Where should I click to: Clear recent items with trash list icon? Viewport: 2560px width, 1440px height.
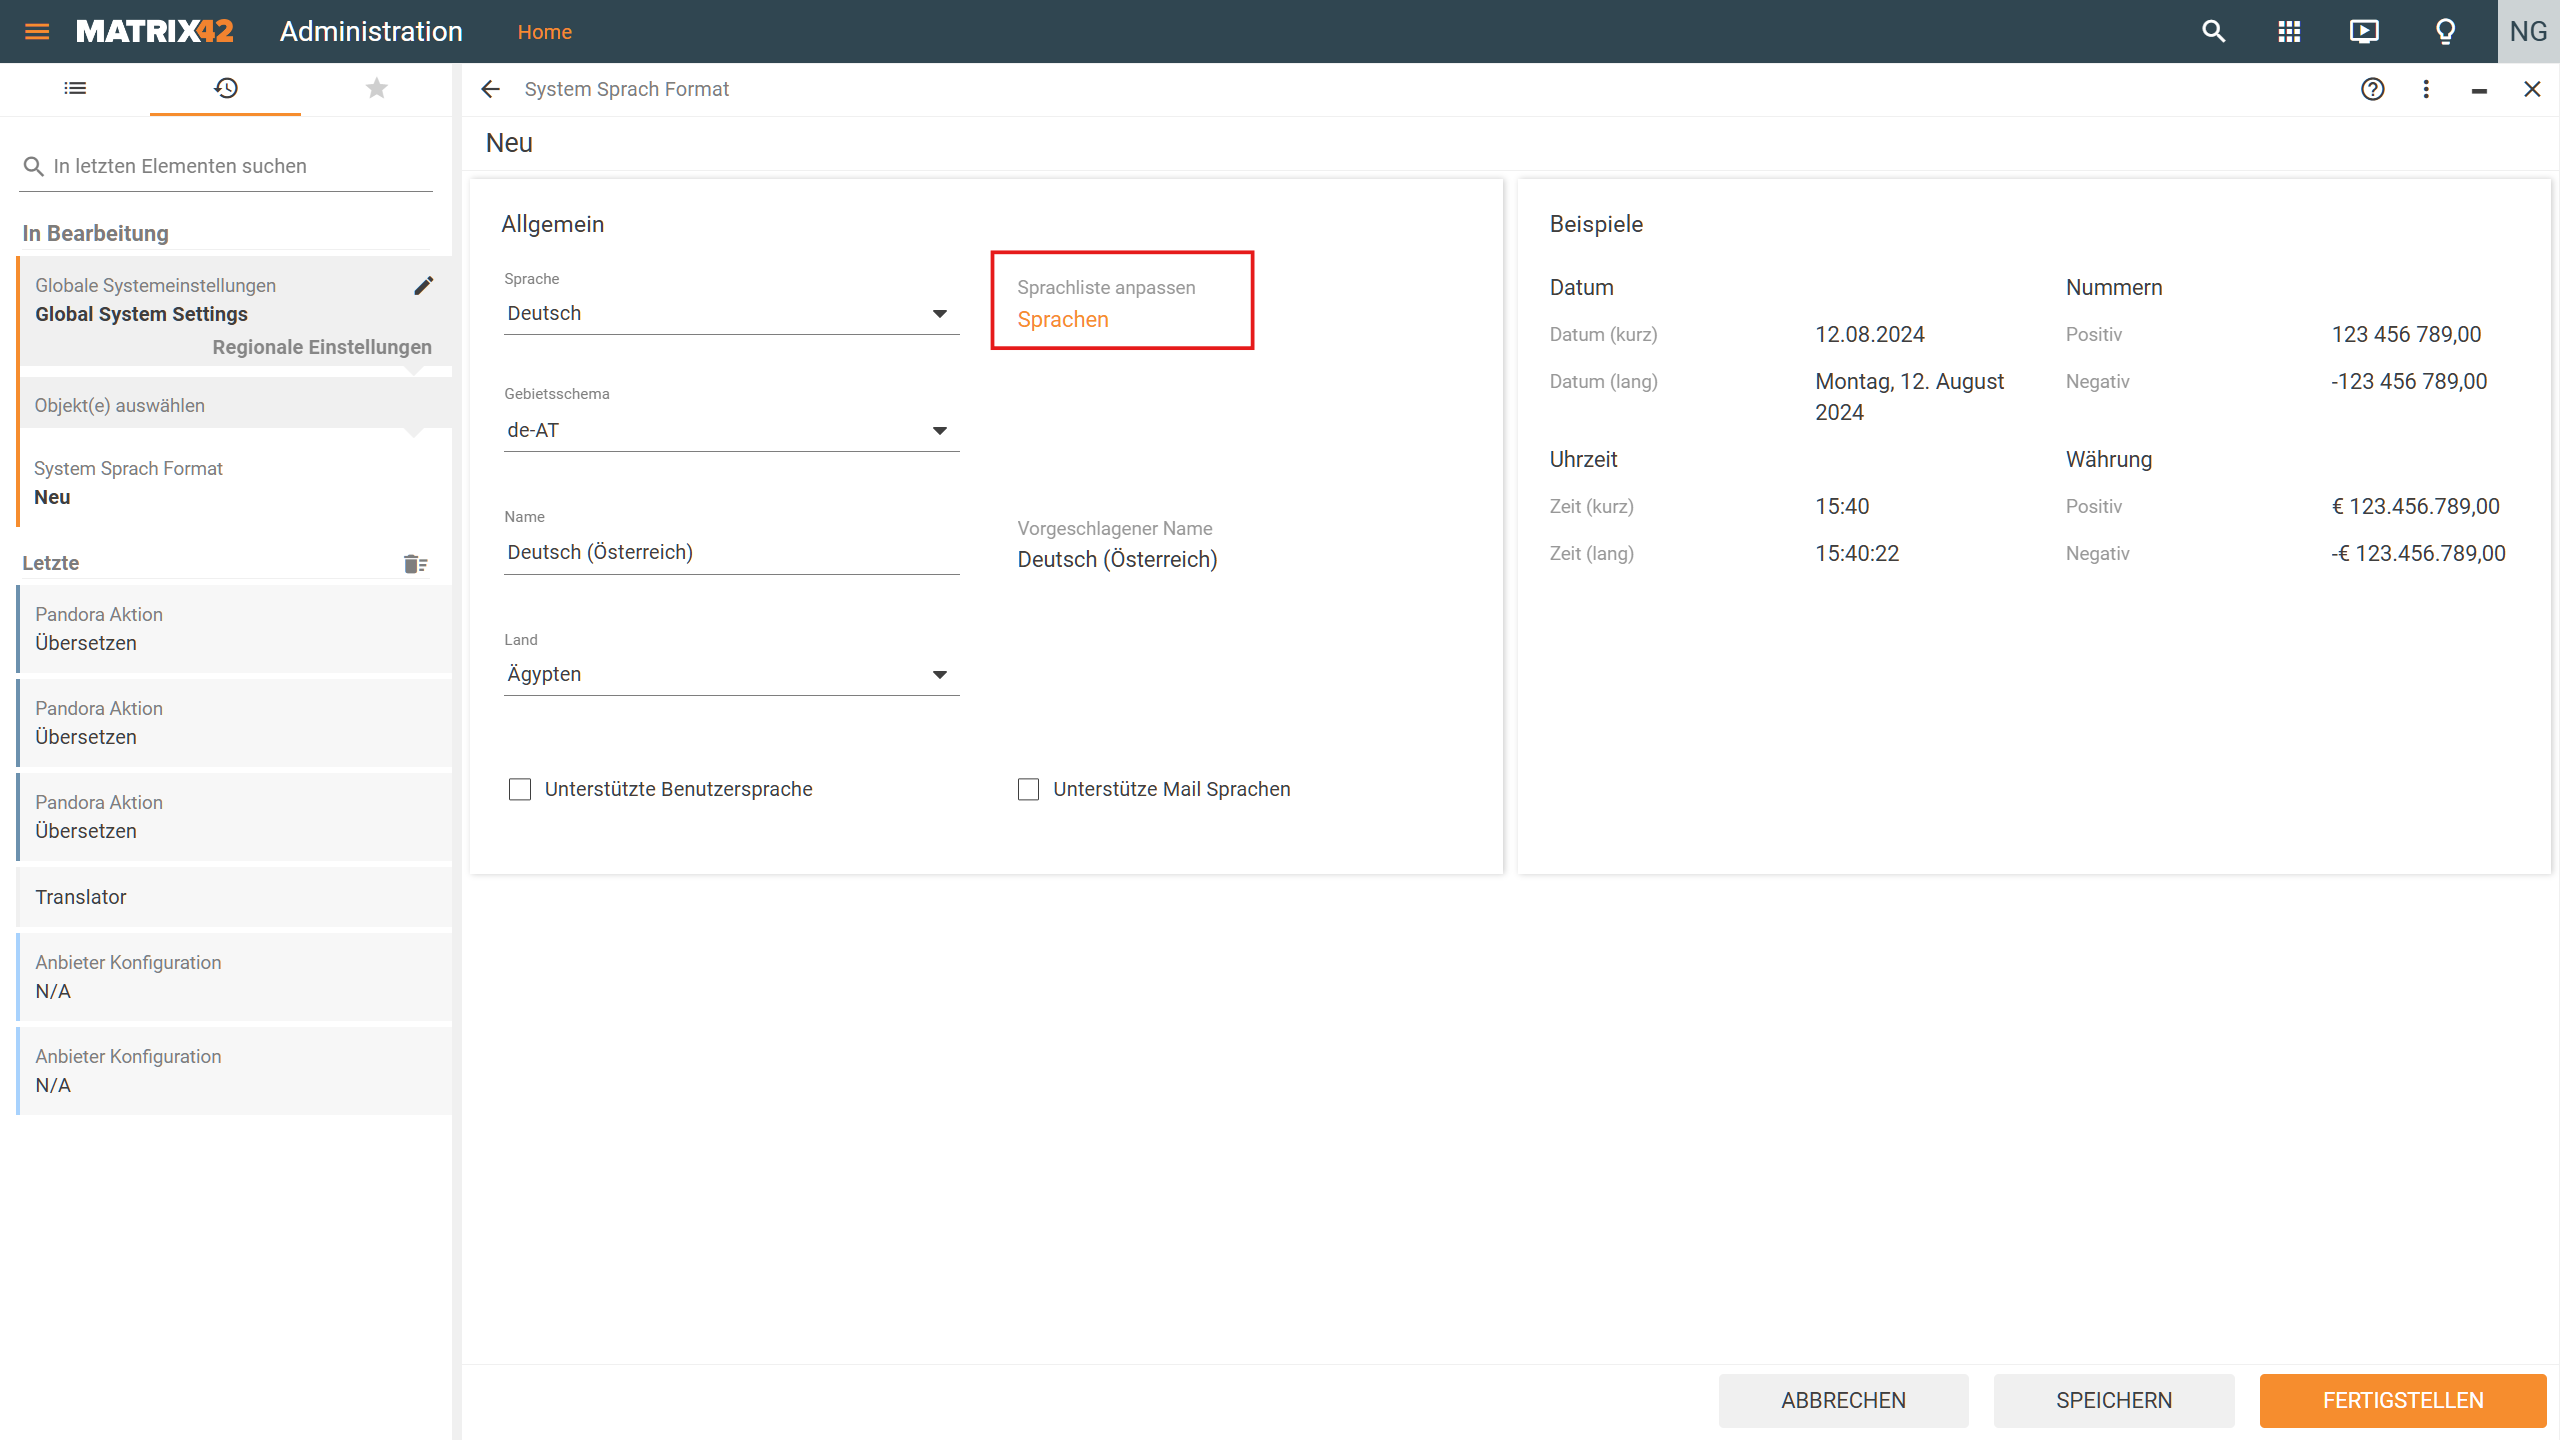click(x=415, y=564)
